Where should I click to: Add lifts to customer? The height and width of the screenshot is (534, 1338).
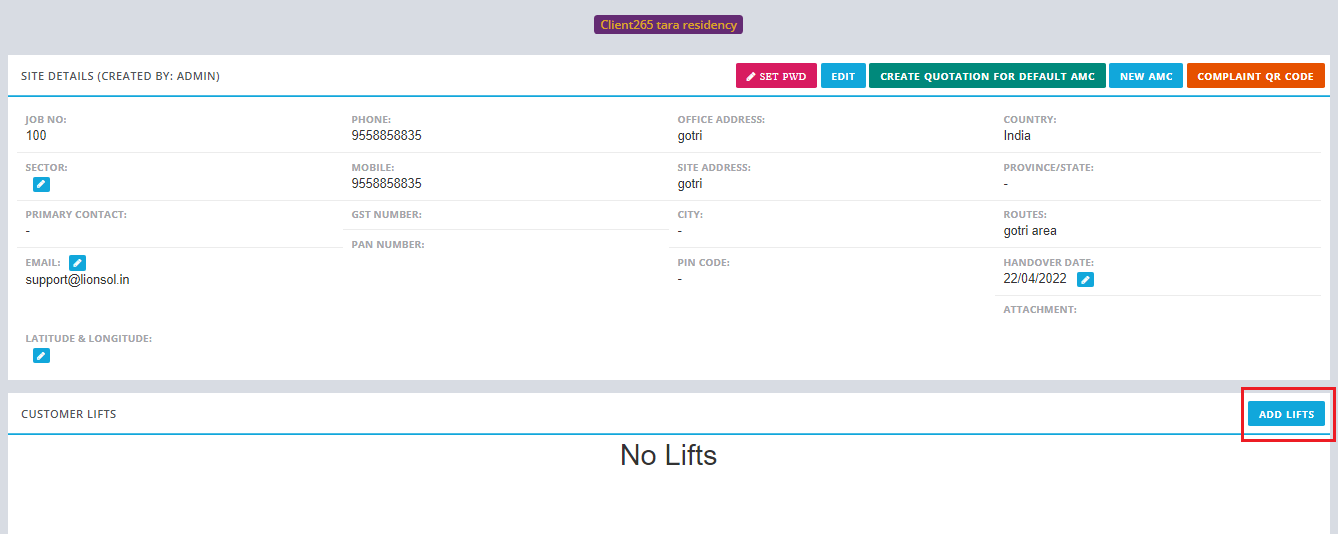click(x=1286, y=414)
